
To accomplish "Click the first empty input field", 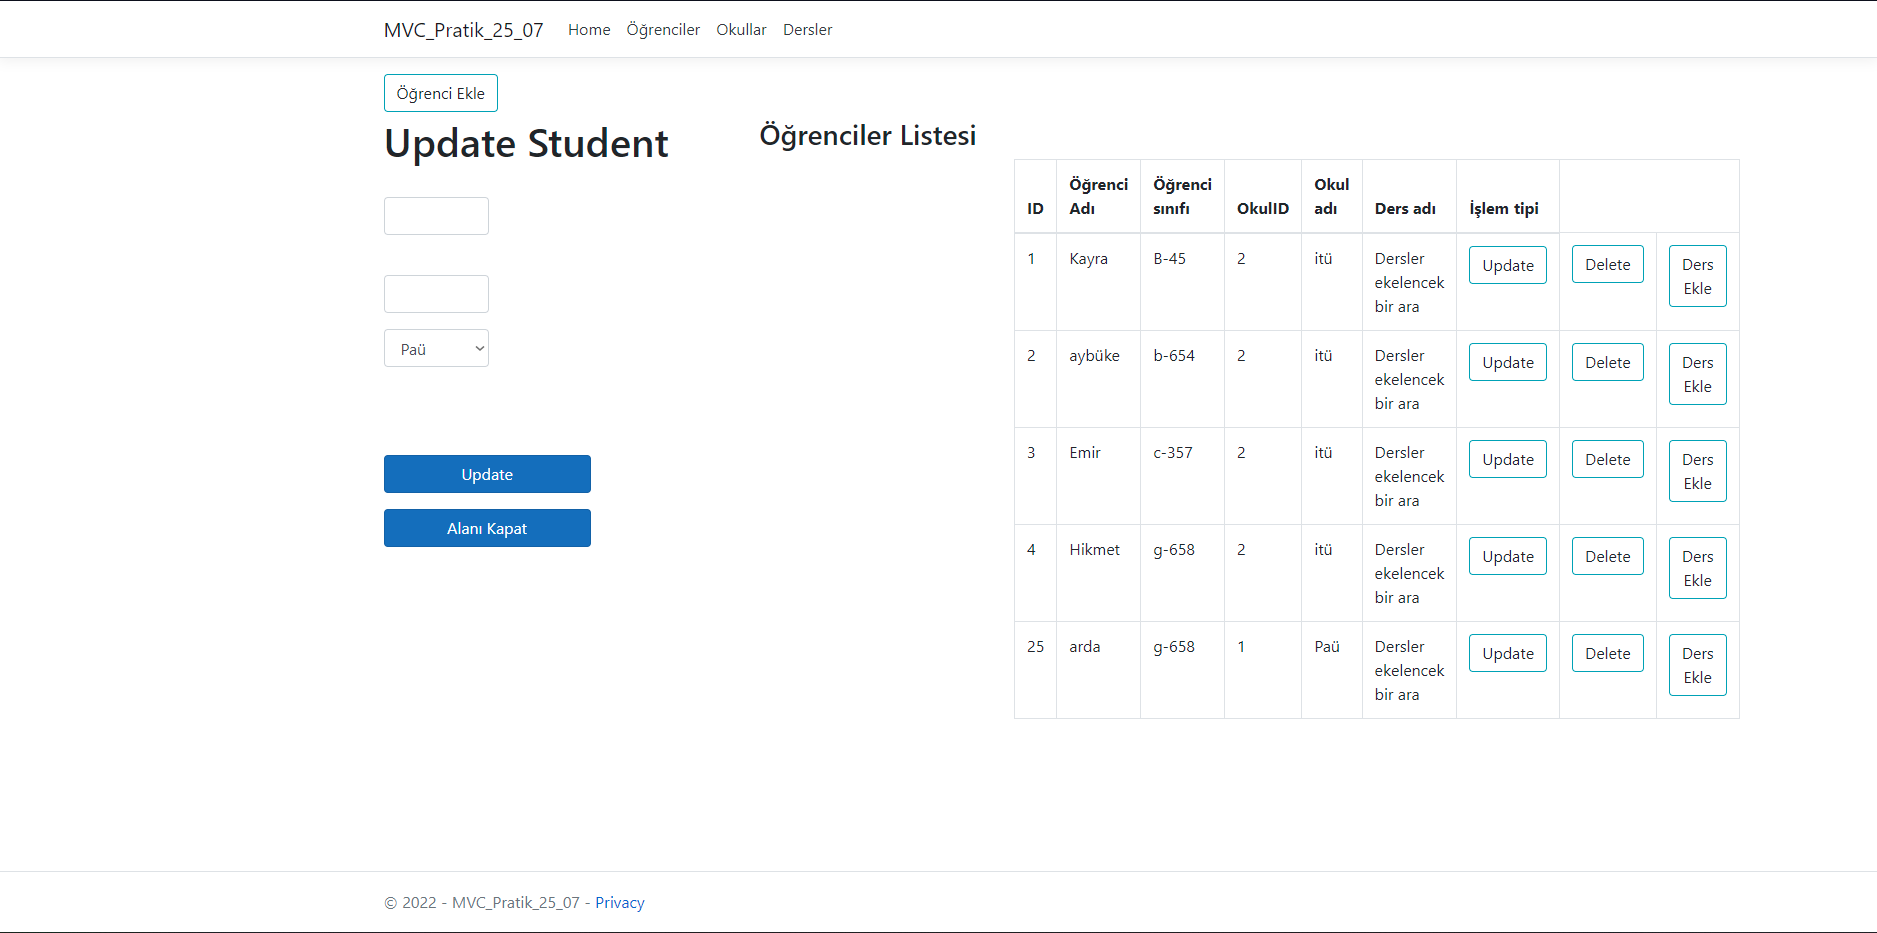I will [436, 215].
